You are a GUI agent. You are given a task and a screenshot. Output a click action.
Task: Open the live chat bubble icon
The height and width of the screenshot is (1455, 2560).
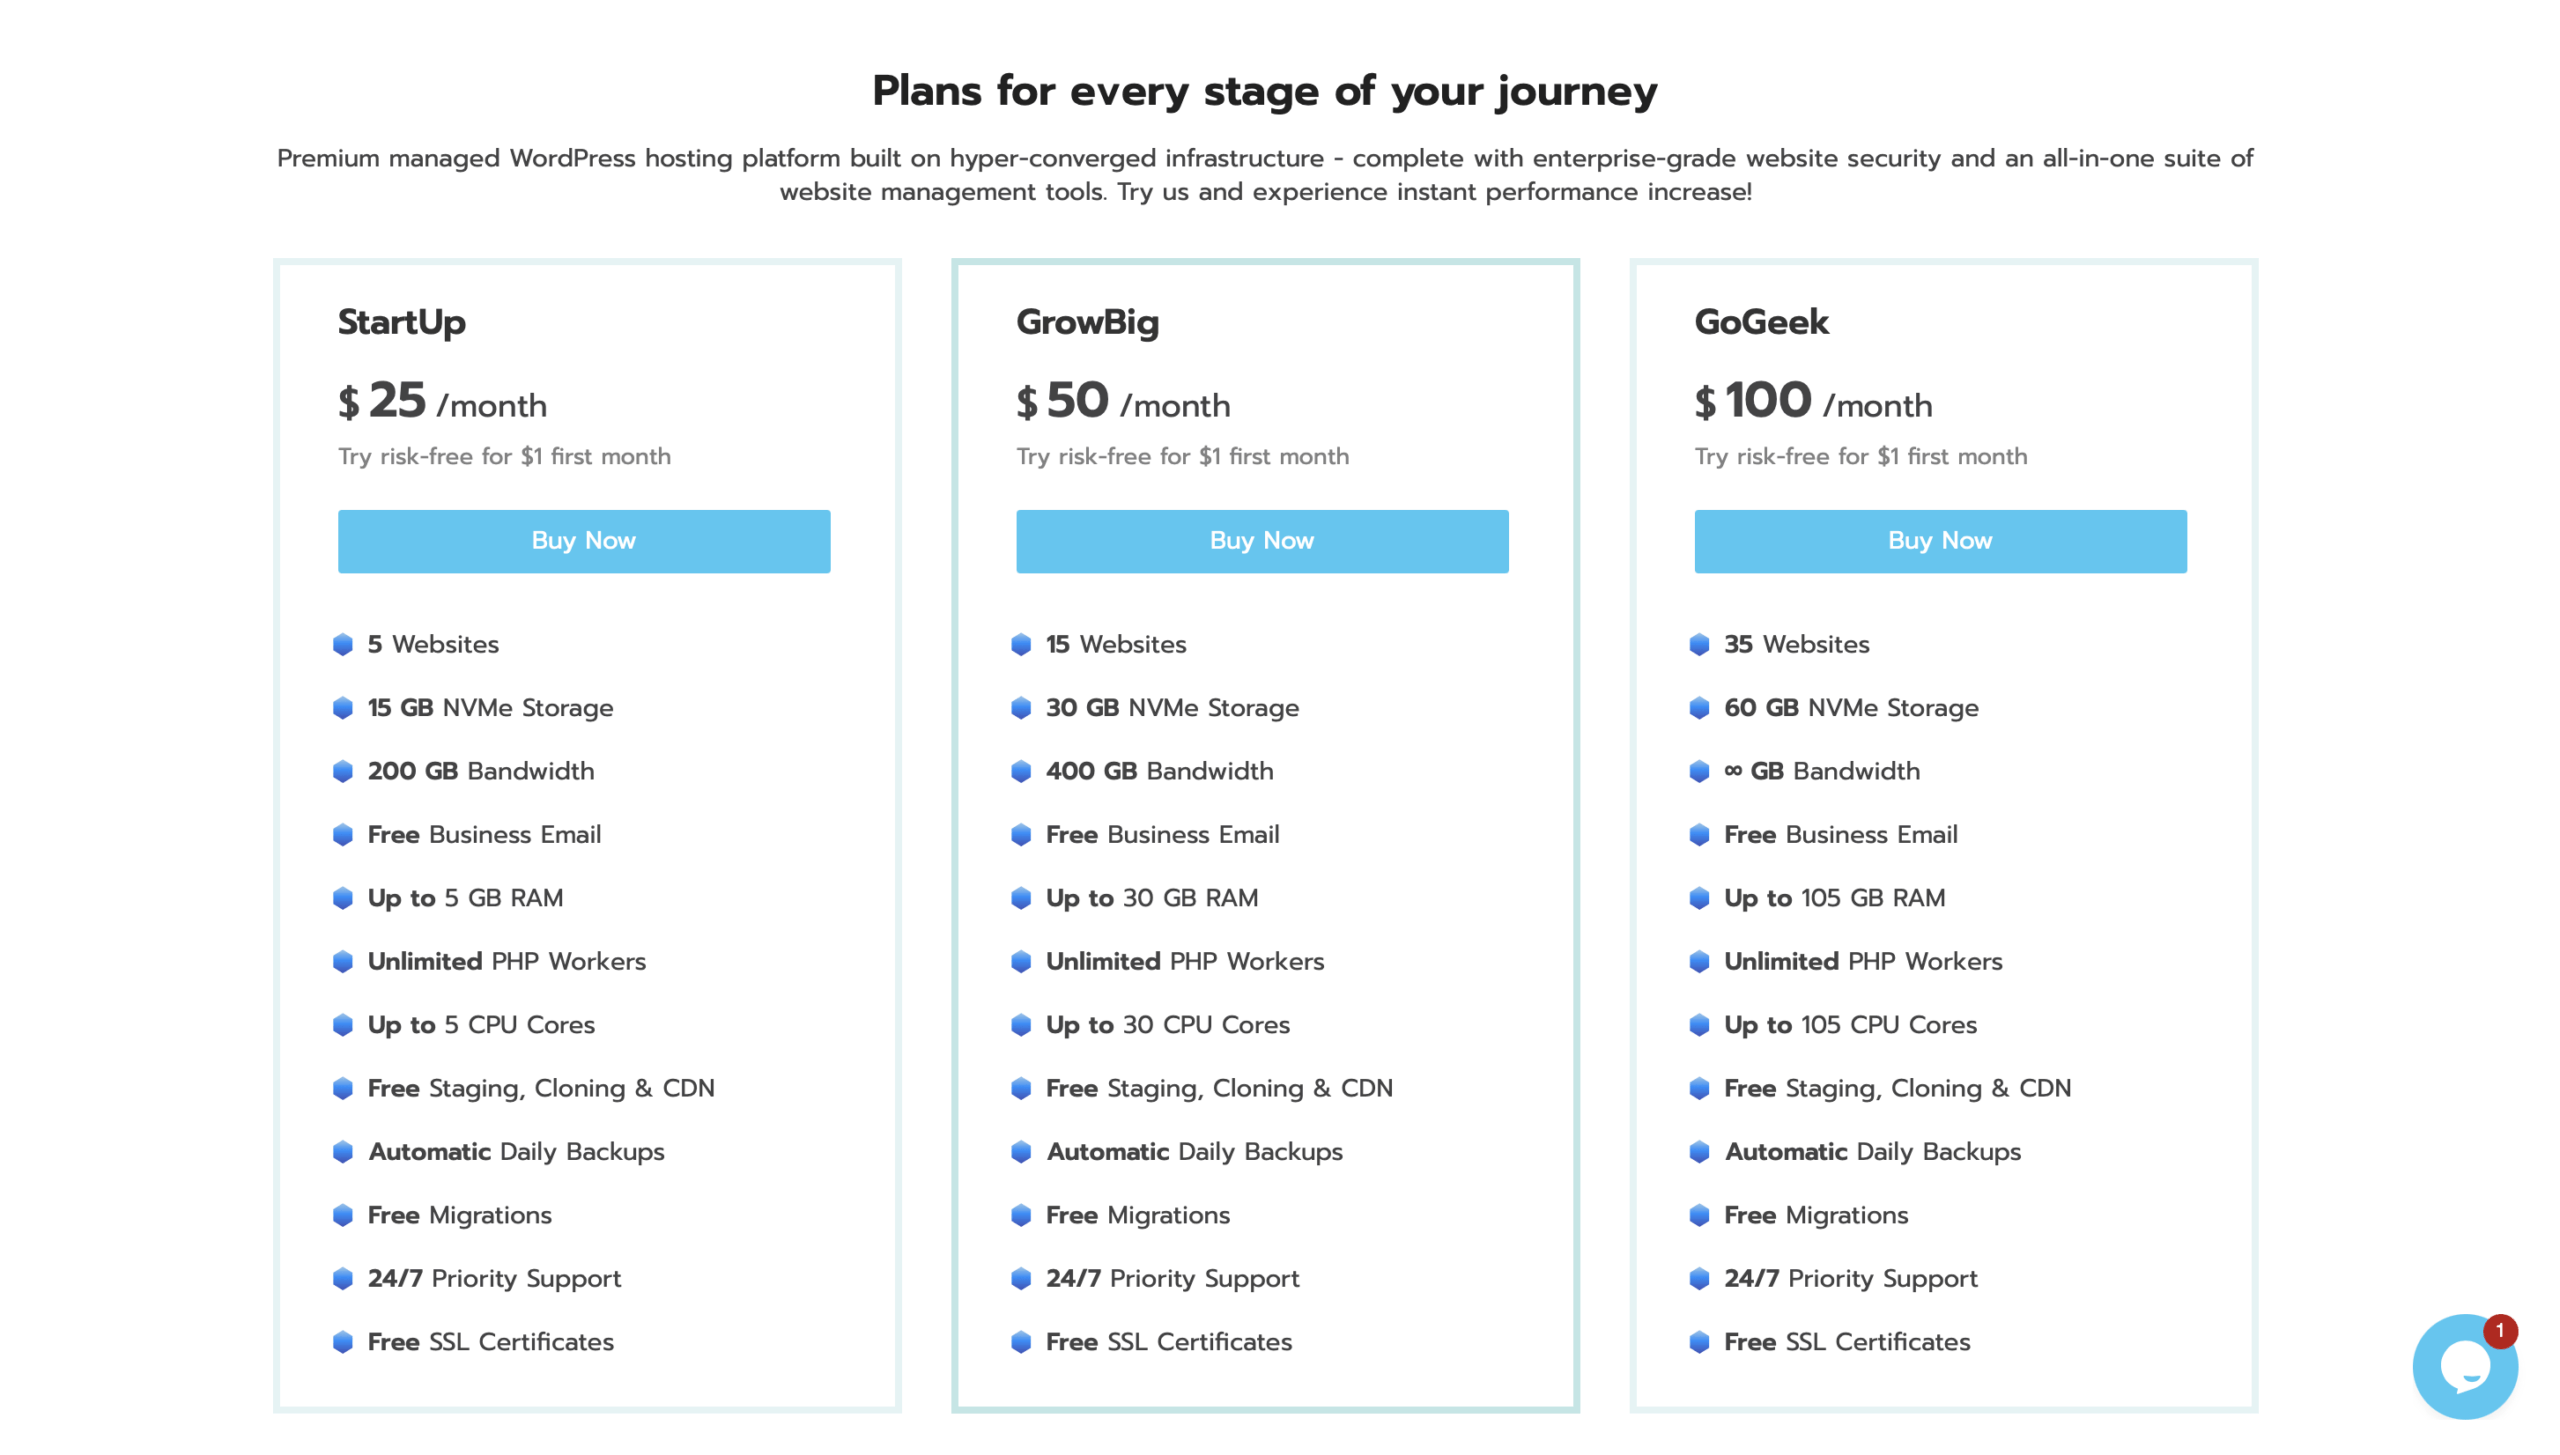pyautogui.click(x=2462, y=1367)
